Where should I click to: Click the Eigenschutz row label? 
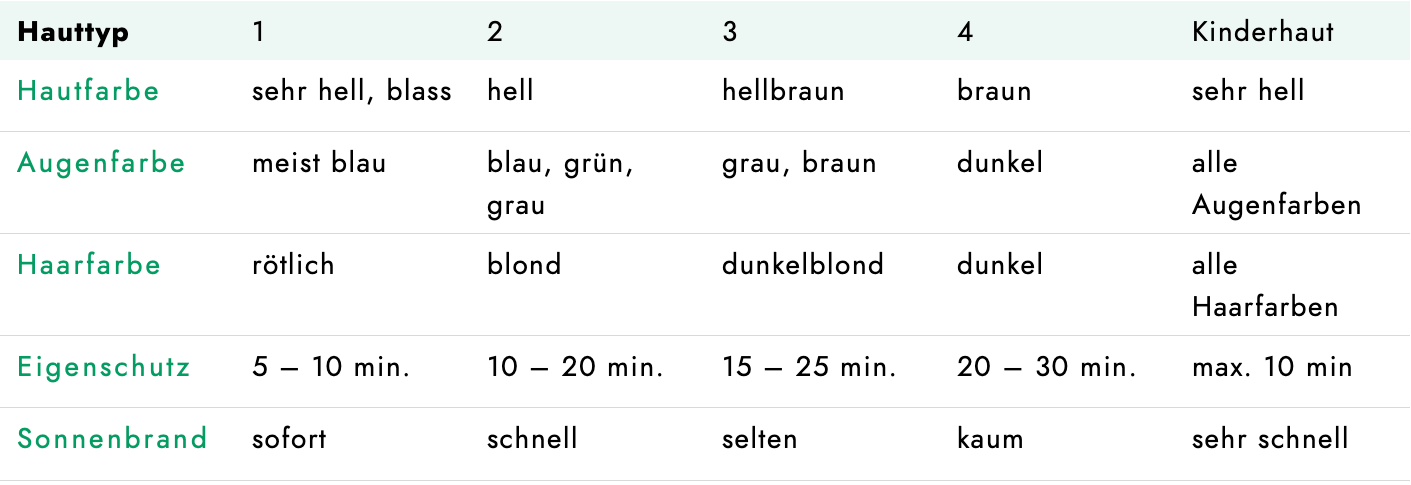point(104,367)
